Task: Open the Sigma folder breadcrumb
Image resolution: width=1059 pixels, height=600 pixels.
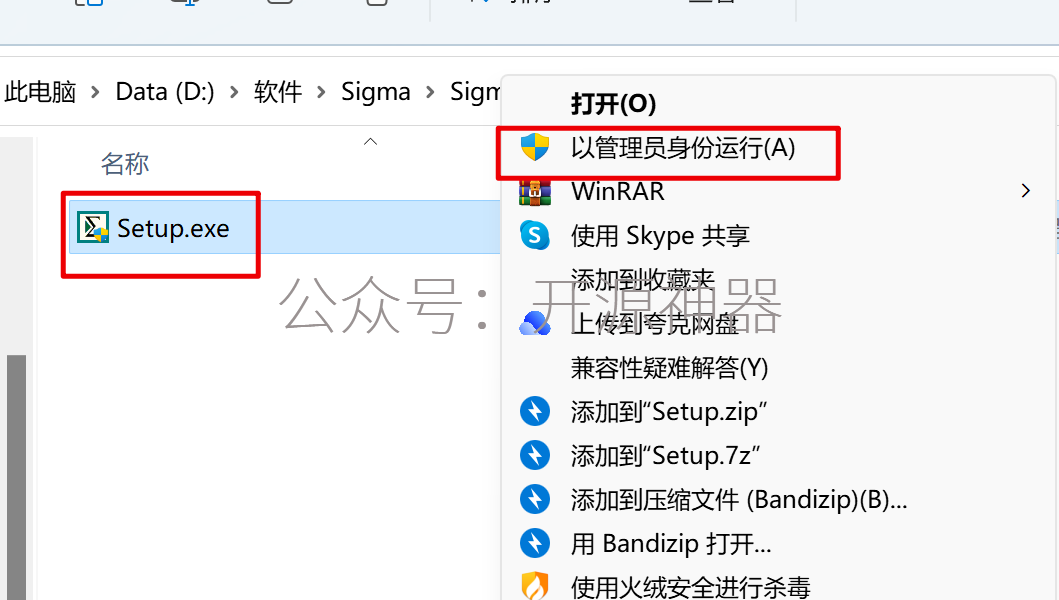Action: pyautogui.click(x=376, y=91)
